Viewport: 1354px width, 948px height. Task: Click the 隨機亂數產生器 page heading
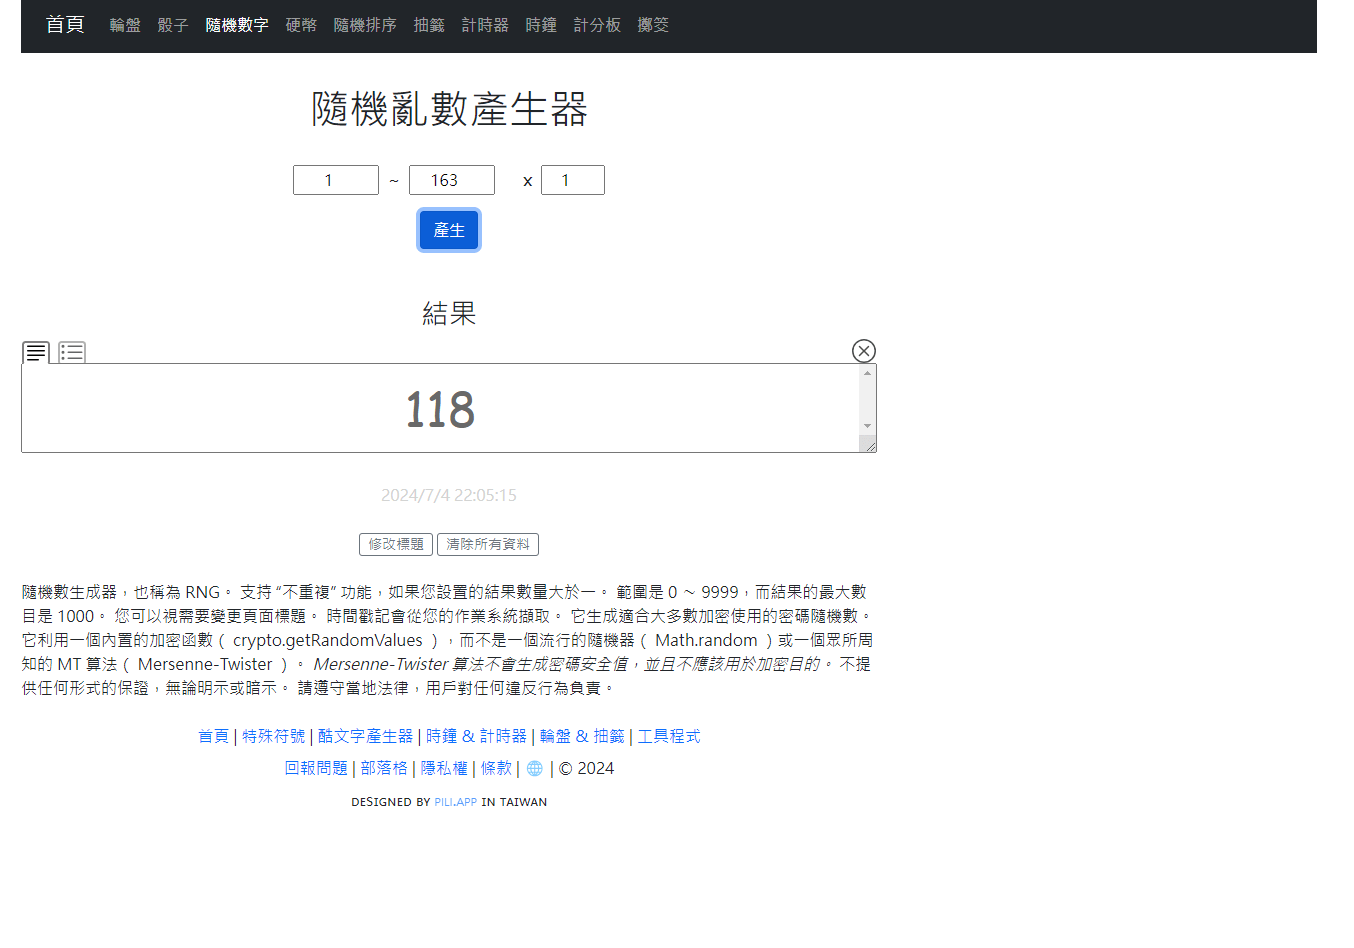click(449, 109)
